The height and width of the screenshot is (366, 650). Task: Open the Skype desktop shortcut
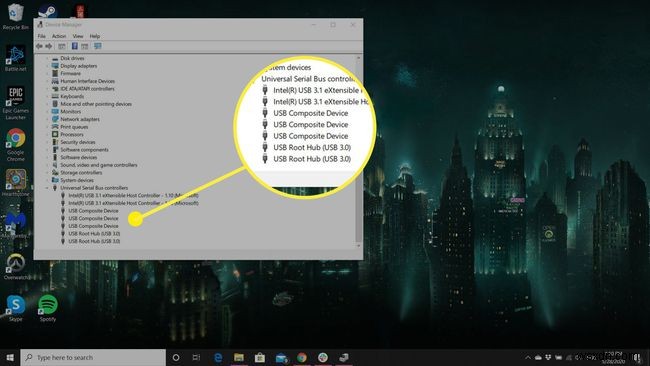16,308
